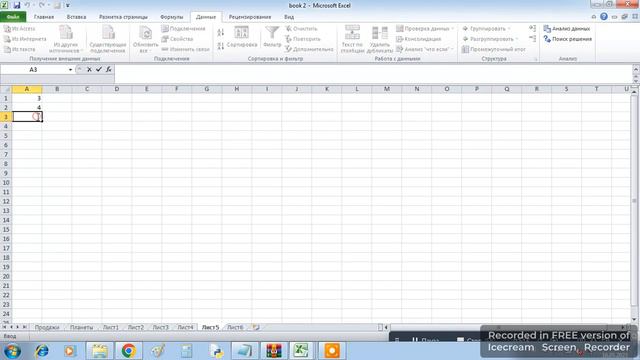Click Поиск решения button
This screenshot has height=360, width=640.
pyautogui.click(x=568, y=39)
